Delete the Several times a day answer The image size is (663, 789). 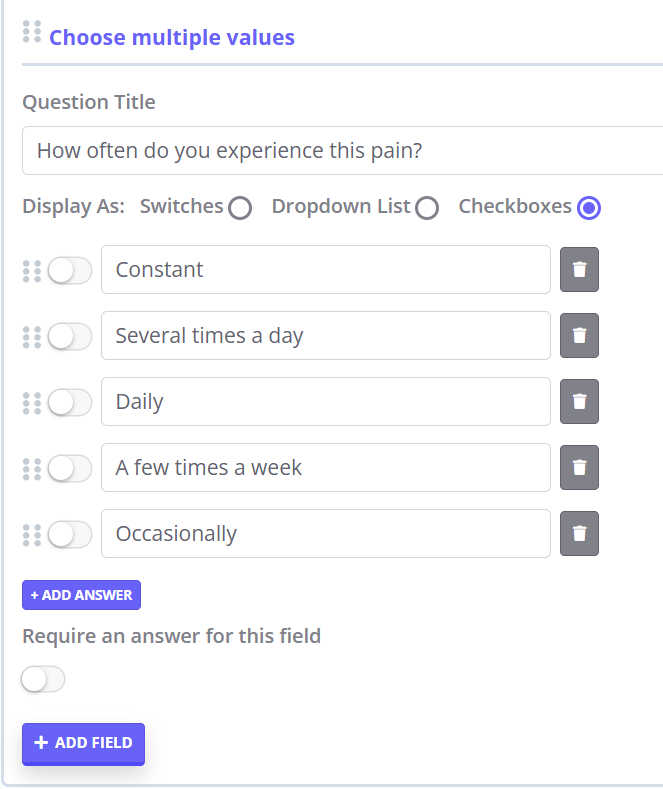tap(579, 335)
